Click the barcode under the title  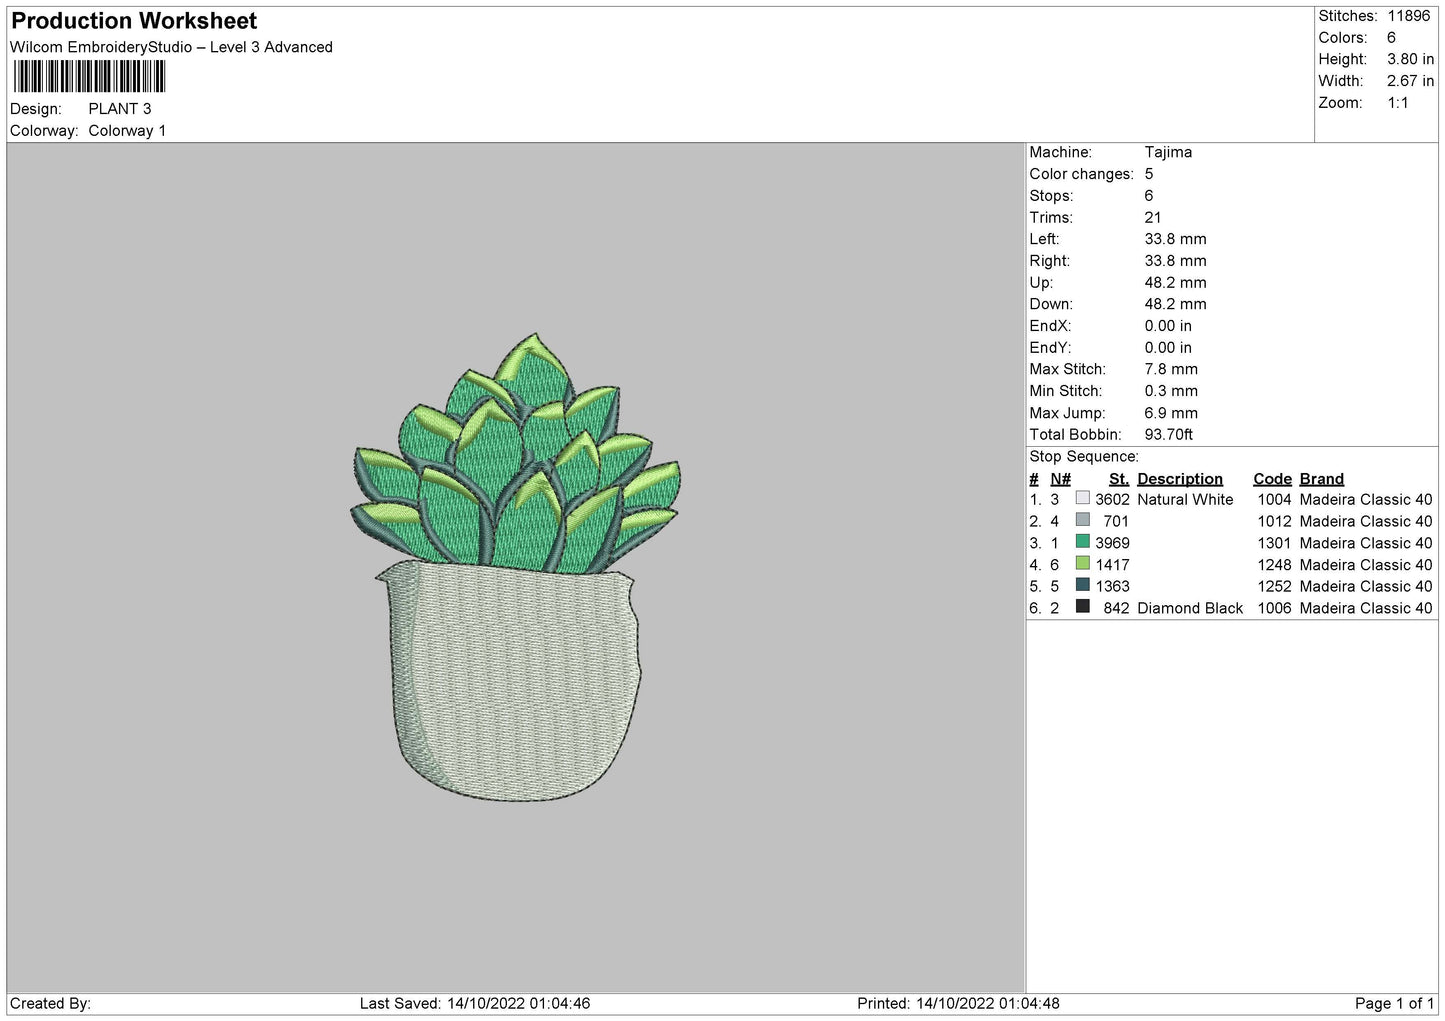tap(89, 77)
